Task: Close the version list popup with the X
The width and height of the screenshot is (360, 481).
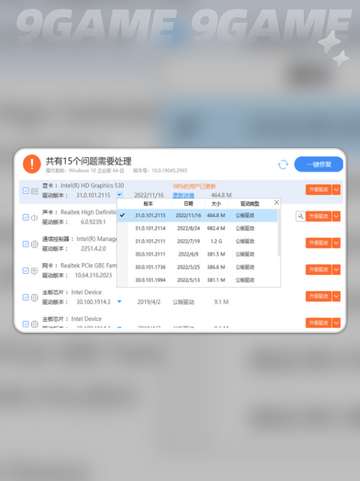Action: point(276,202)
